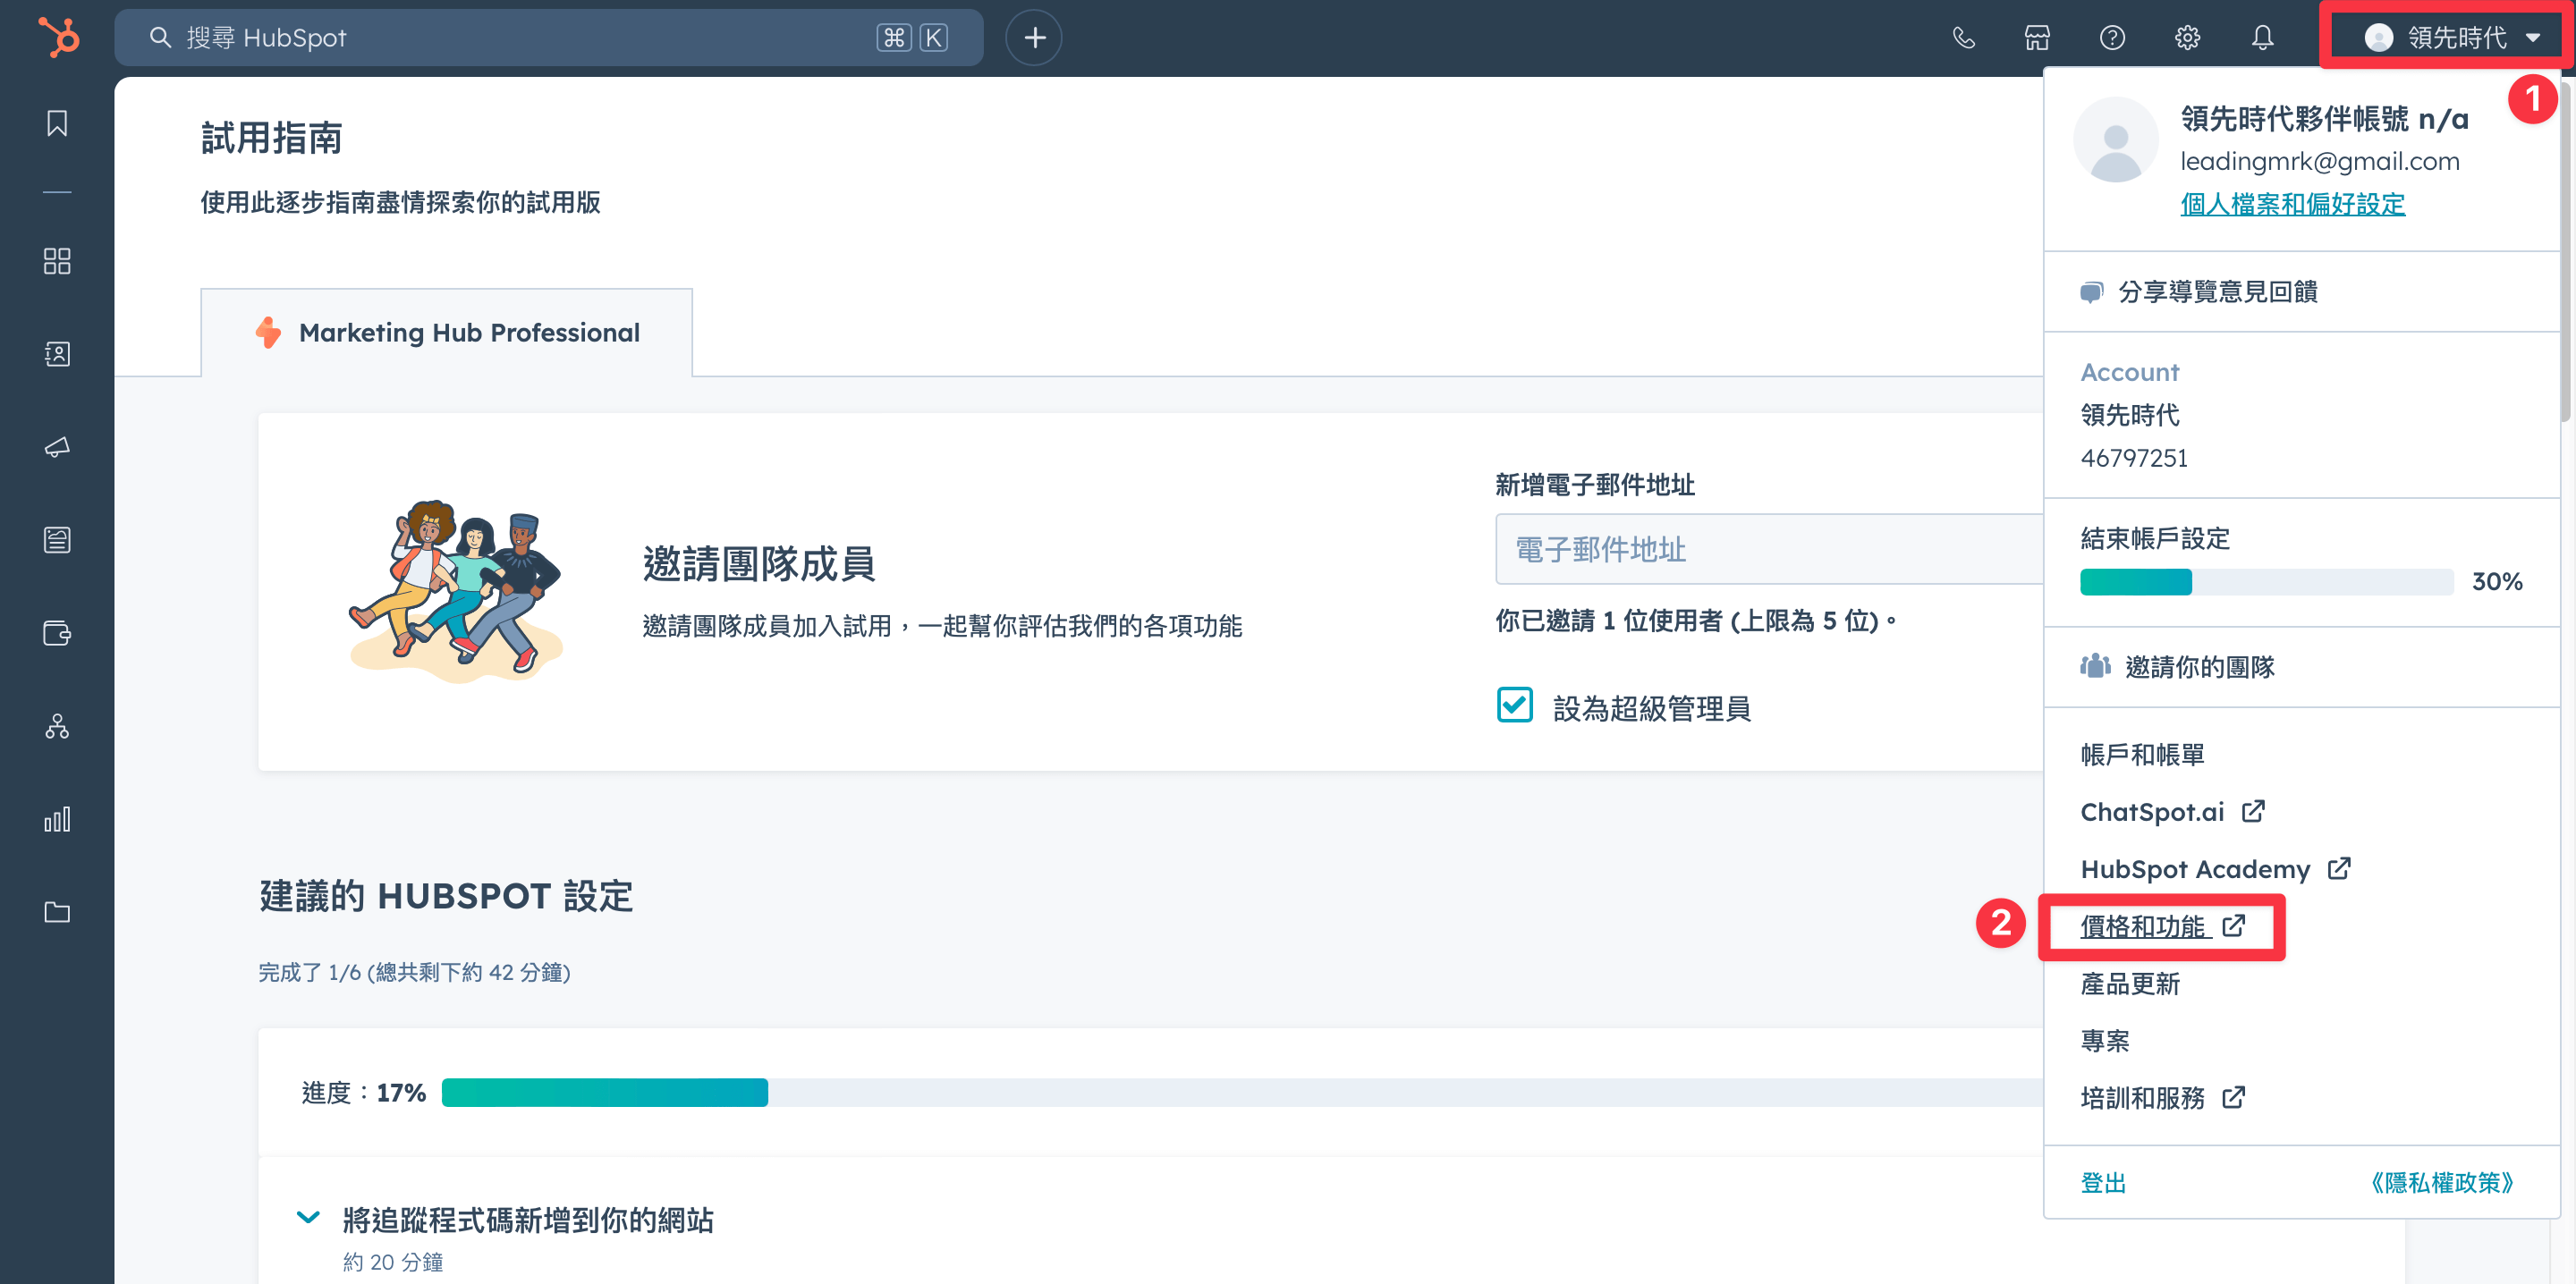Screen dimensions: 2576x1284
Task: Click the profile avatar picture in menu
Action: 2116,140
